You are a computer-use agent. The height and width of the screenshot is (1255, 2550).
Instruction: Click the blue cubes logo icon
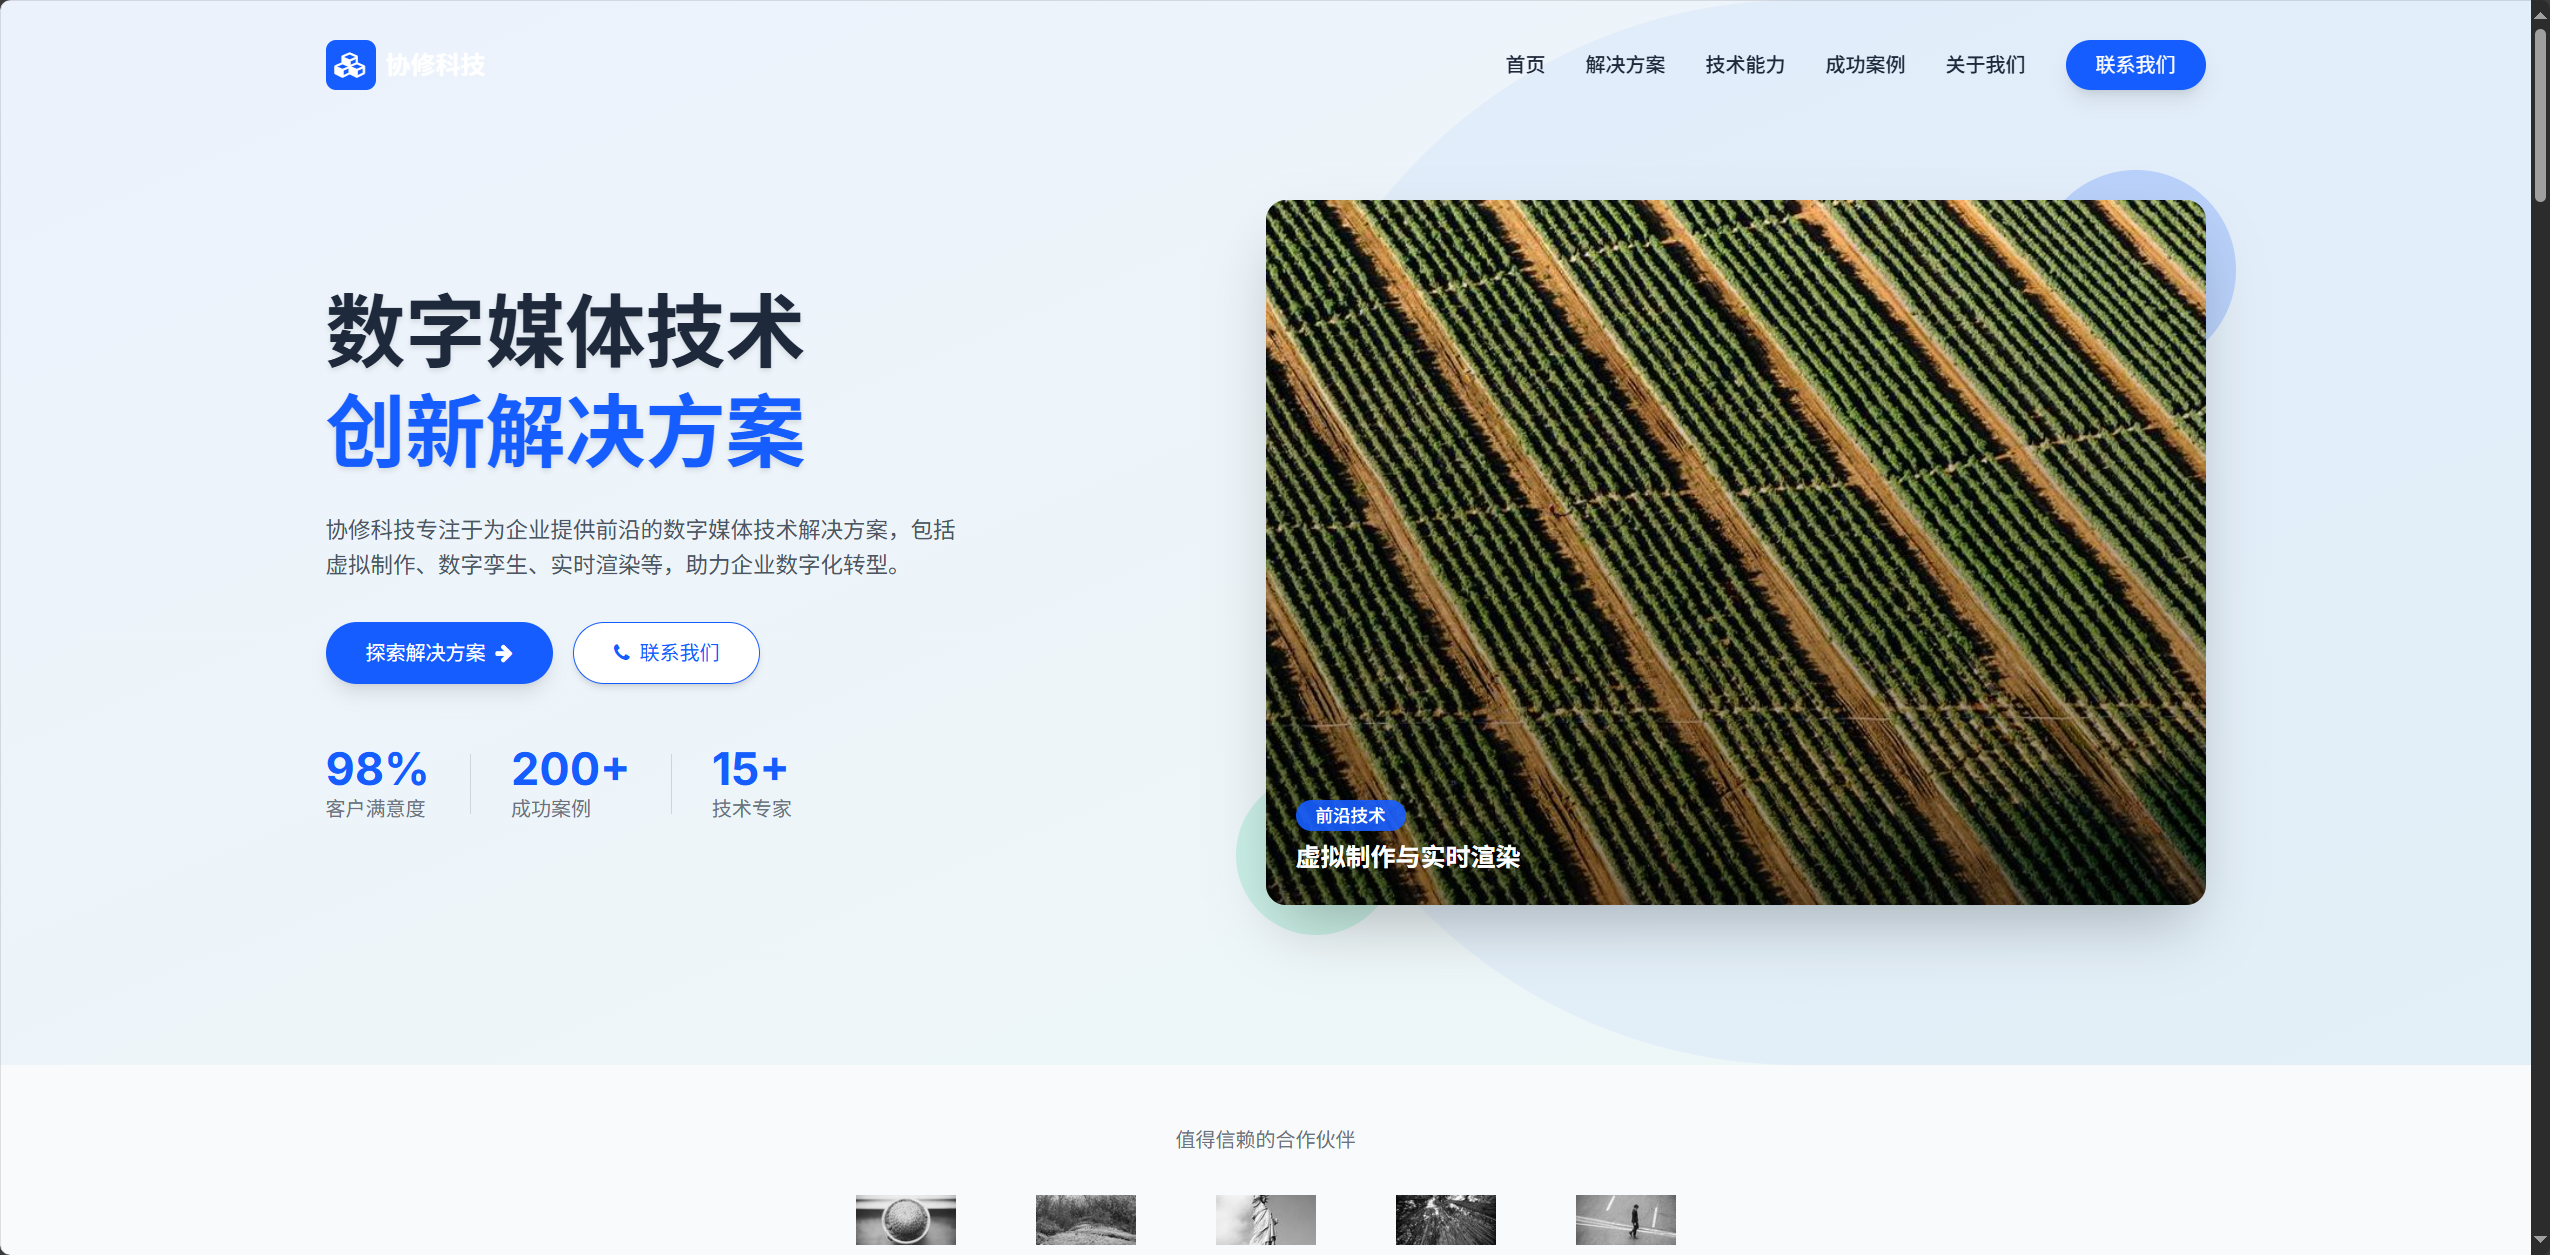350,65
